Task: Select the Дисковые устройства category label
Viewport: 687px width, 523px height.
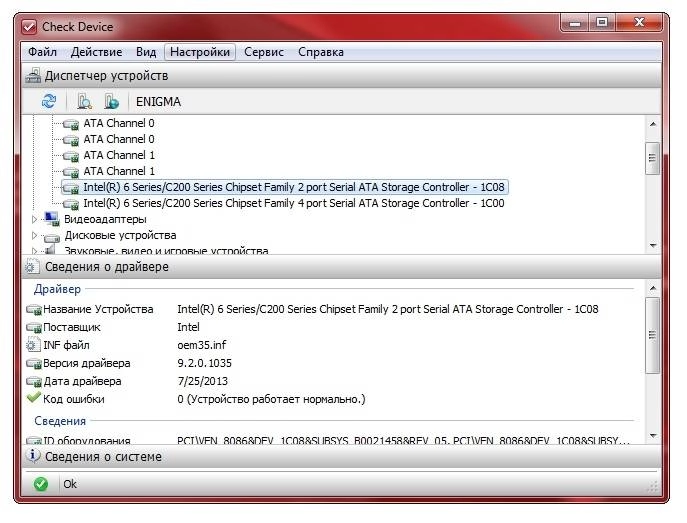Action: [120, 235]
